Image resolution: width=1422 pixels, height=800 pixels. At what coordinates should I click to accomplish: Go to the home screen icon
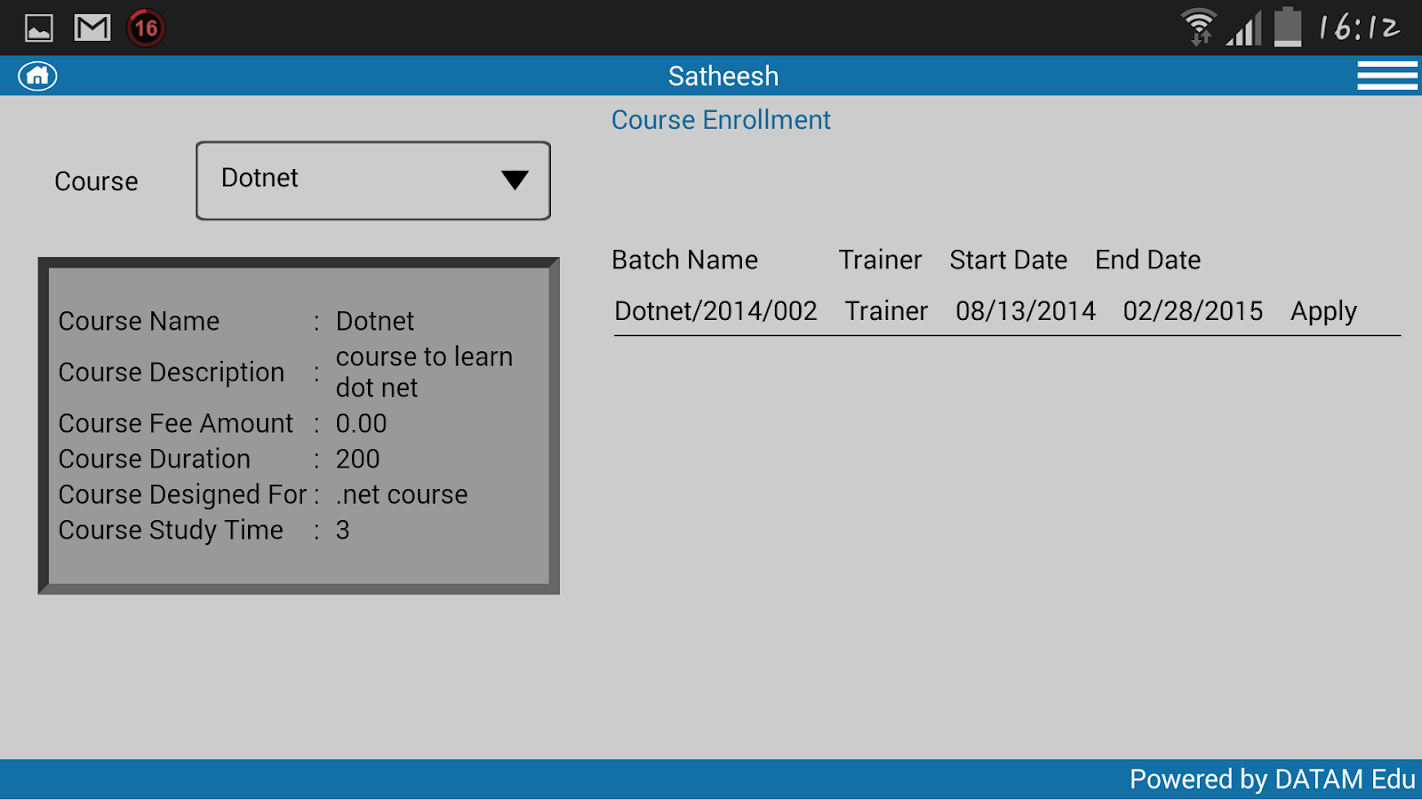(38, 75)
